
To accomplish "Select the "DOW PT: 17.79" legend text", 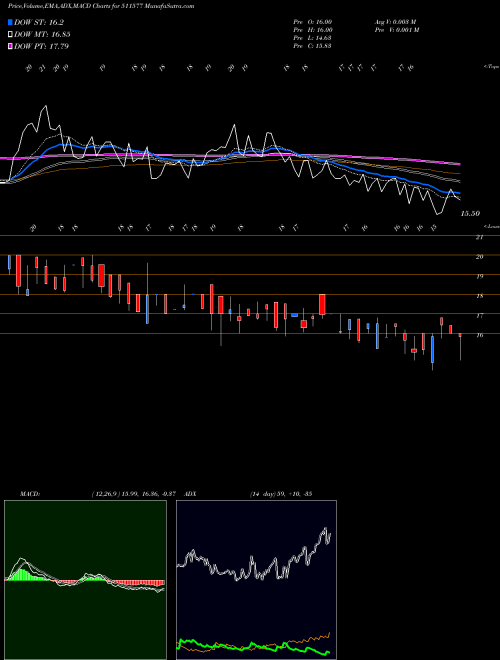I will pos(42,46).
